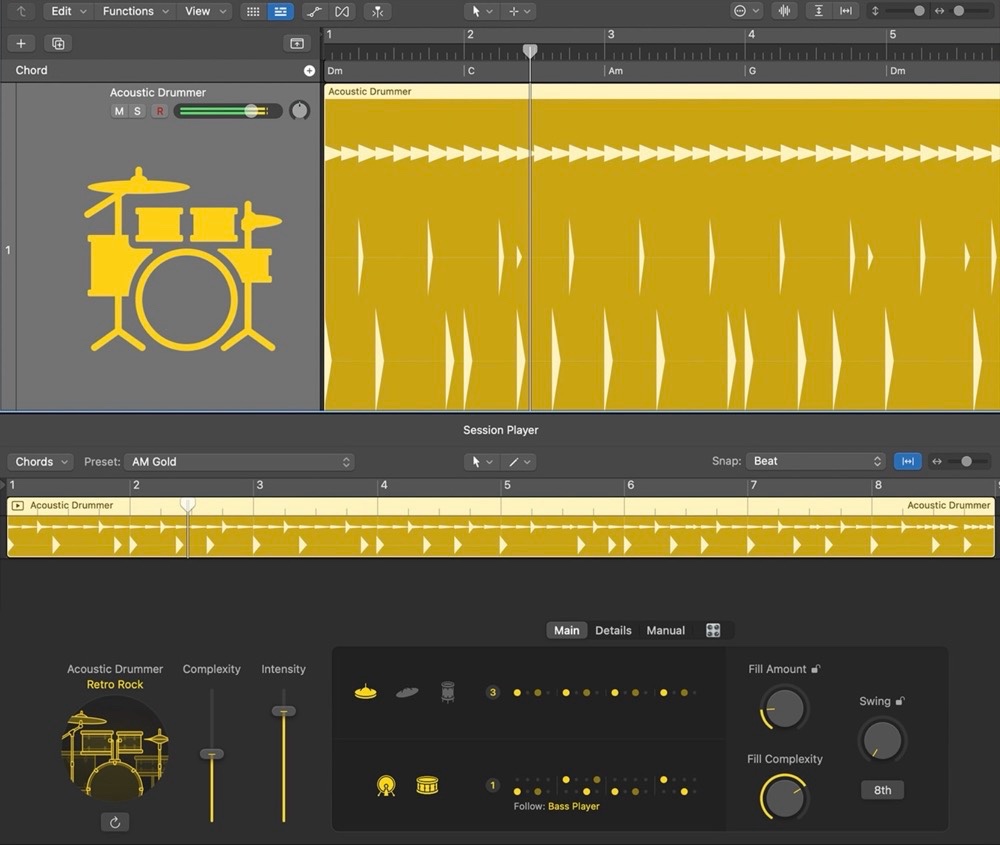Add a new track with plus button
Image resolution: width=1000 pixels, height=845 pixels.
[21, 43]
